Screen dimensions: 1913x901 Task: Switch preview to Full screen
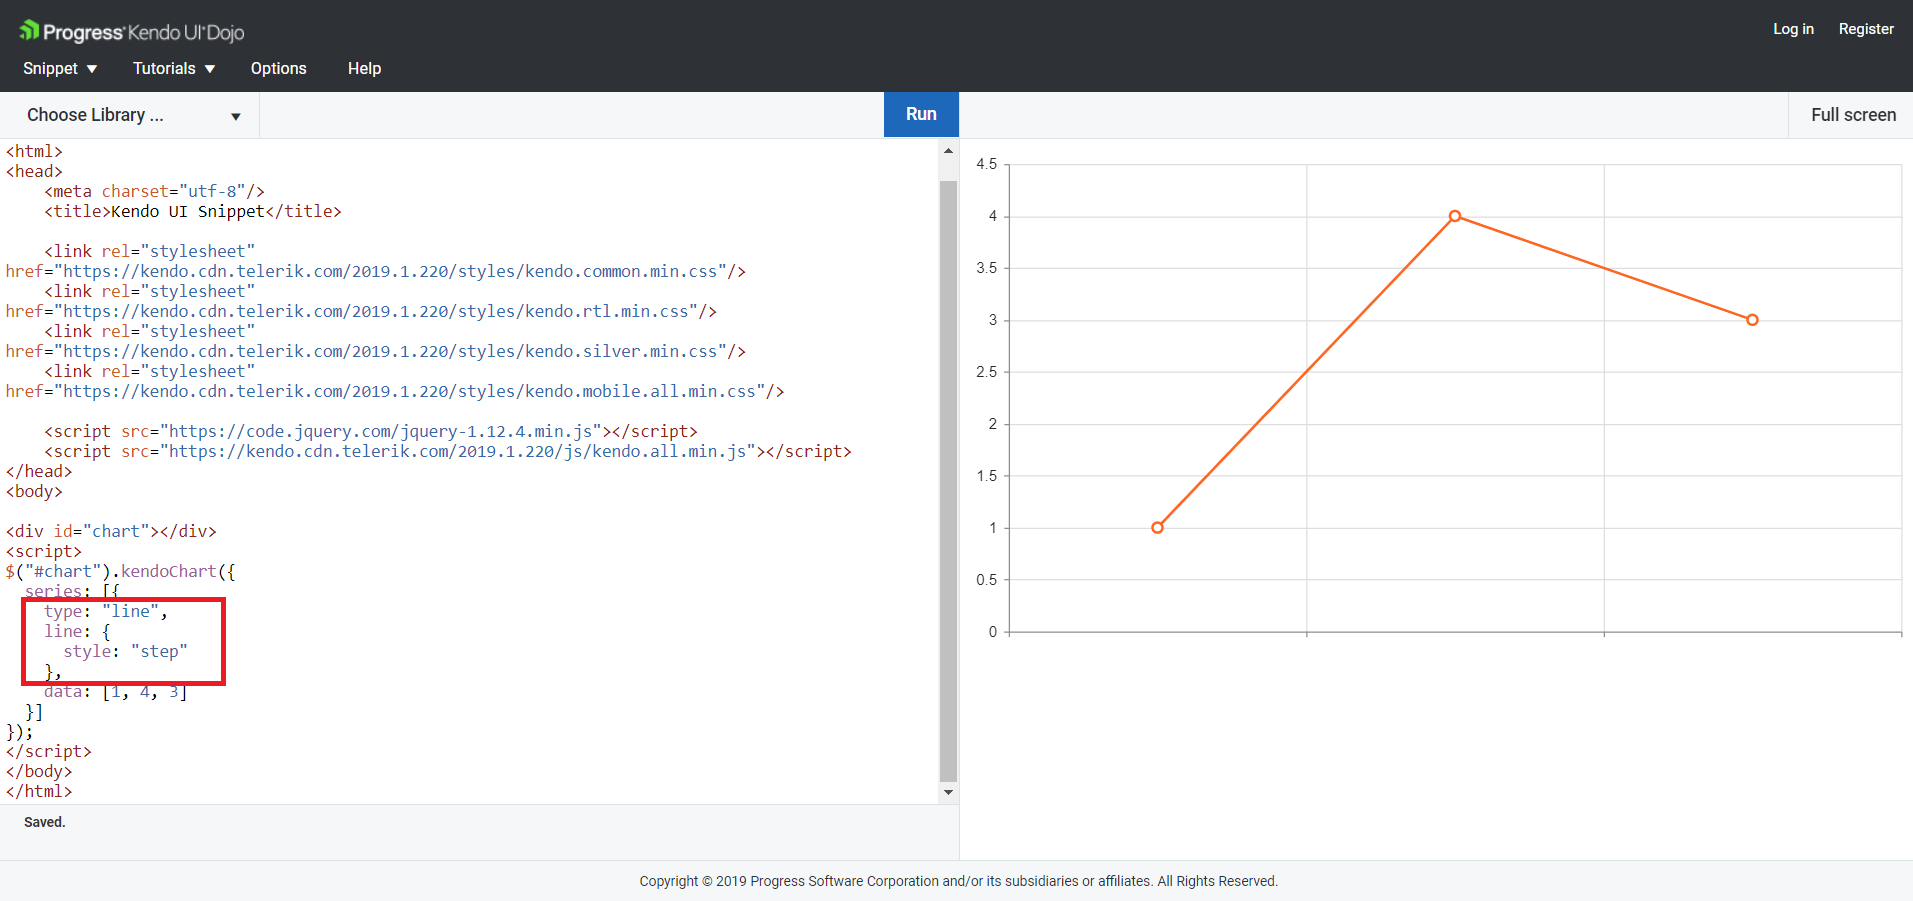pyautogui.click(x=1852, y=115)
